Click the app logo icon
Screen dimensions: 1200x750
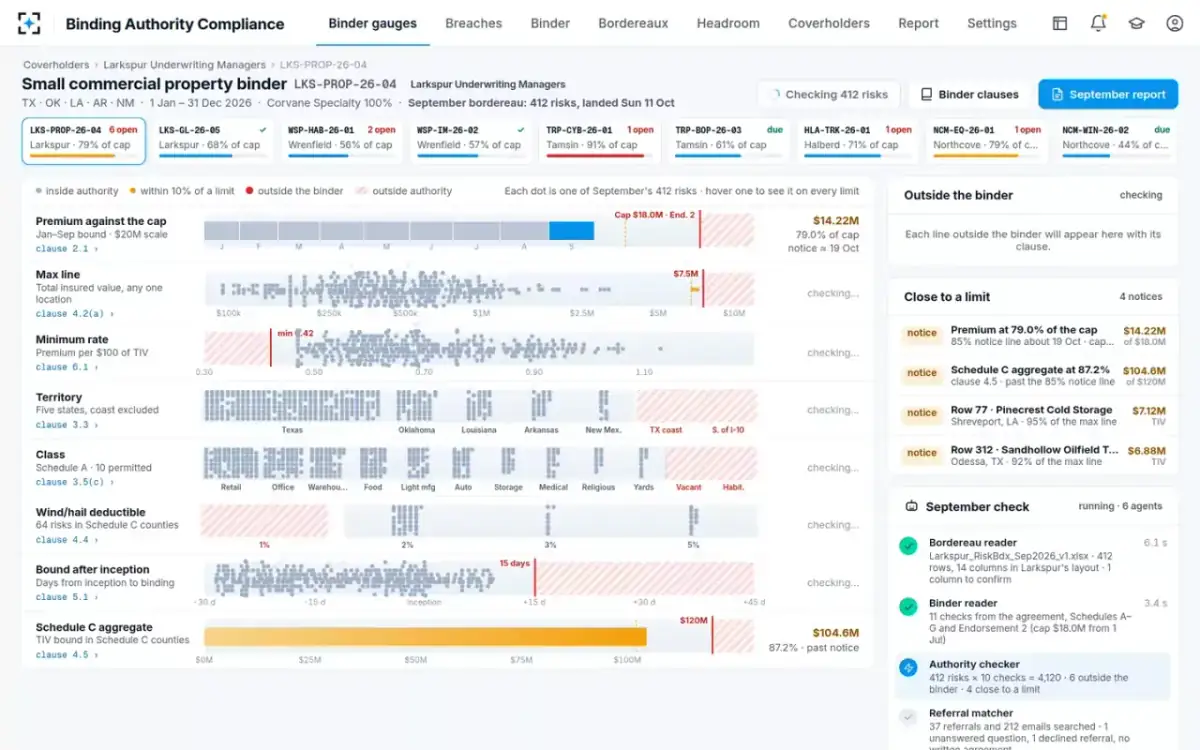[29, 23]
